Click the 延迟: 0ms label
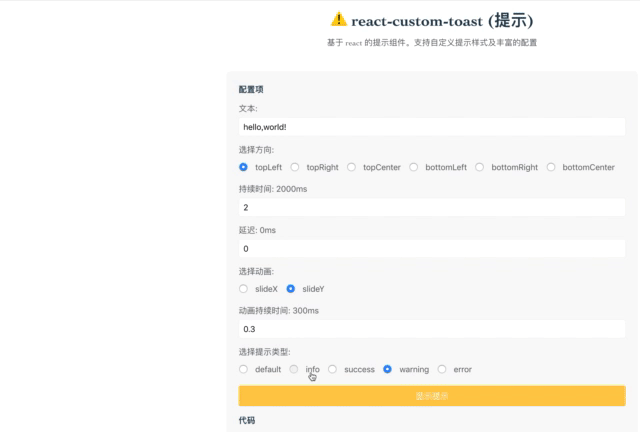Screen dimensions: 640x432 (257, 230)
